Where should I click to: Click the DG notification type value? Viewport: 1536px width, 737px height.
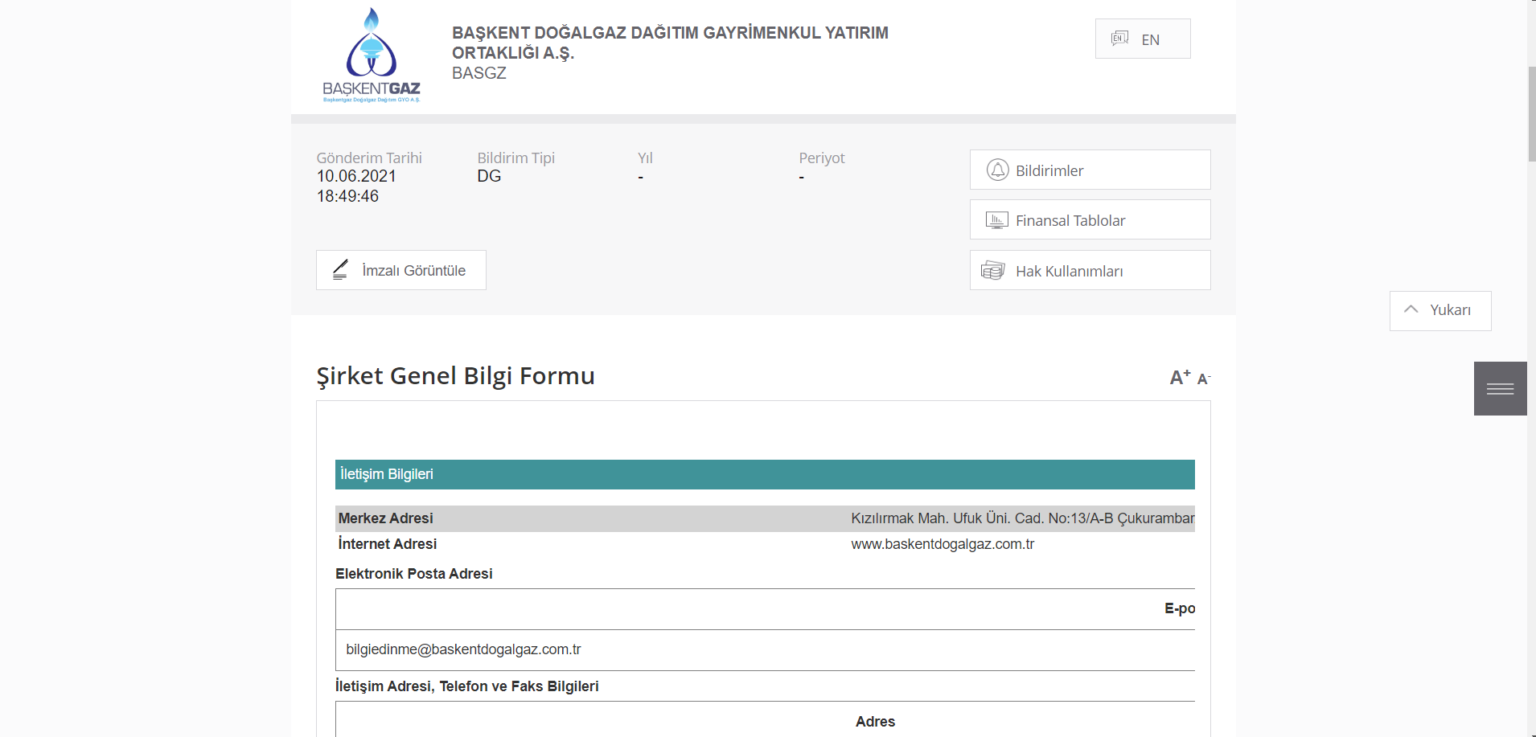pos(489,176)
